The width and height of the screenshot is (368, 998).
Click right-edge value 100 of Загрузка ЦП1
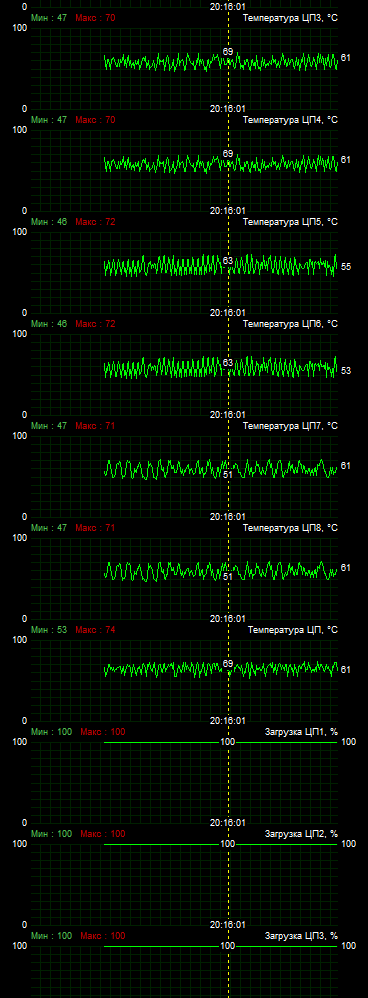coord(348,741)
